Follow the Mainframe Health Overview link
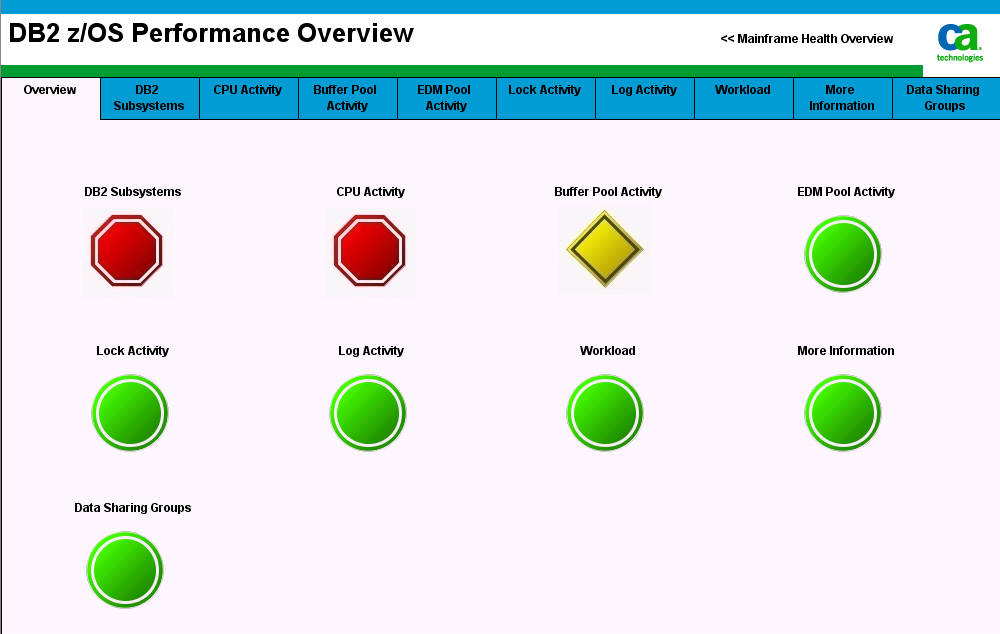This screenshot has width=1000, height=634. [807, 39]
